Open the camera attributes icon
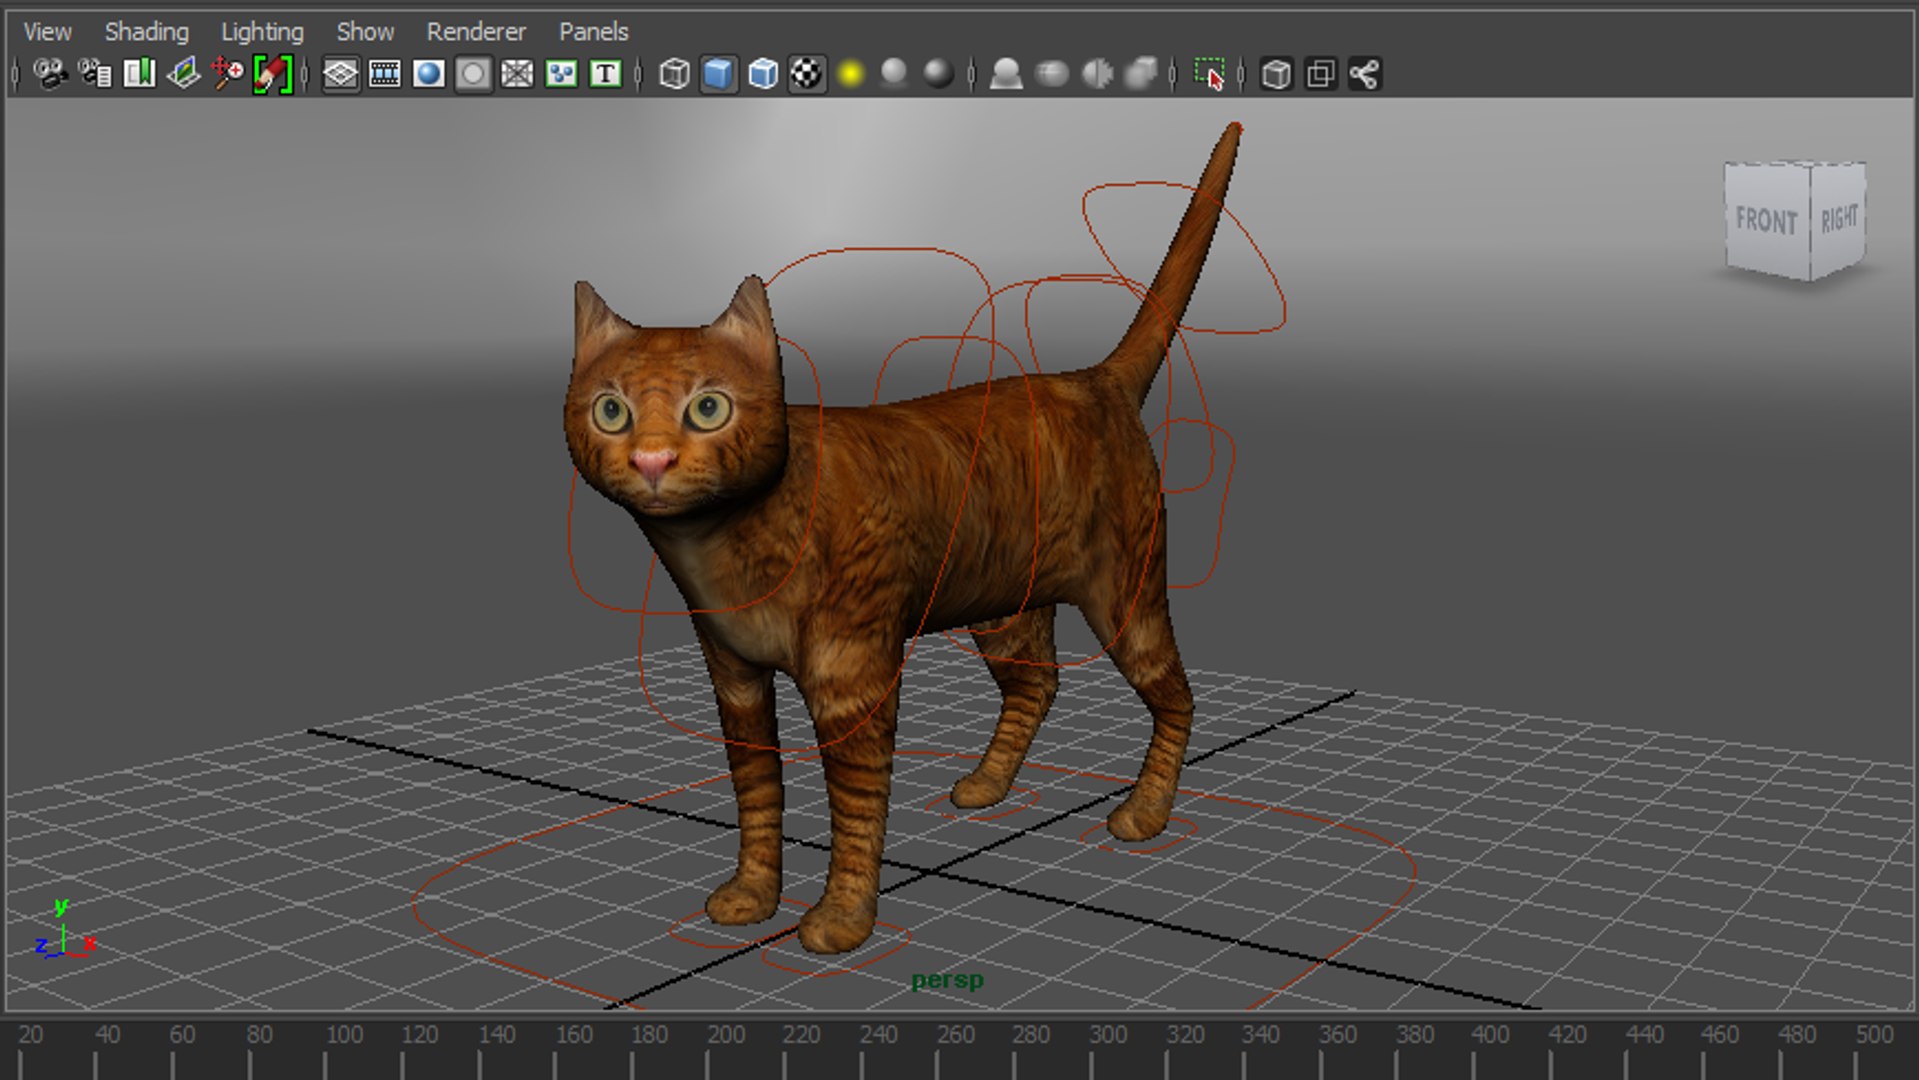Viewport: 1919px width, 1080px height. pos(95,74)
